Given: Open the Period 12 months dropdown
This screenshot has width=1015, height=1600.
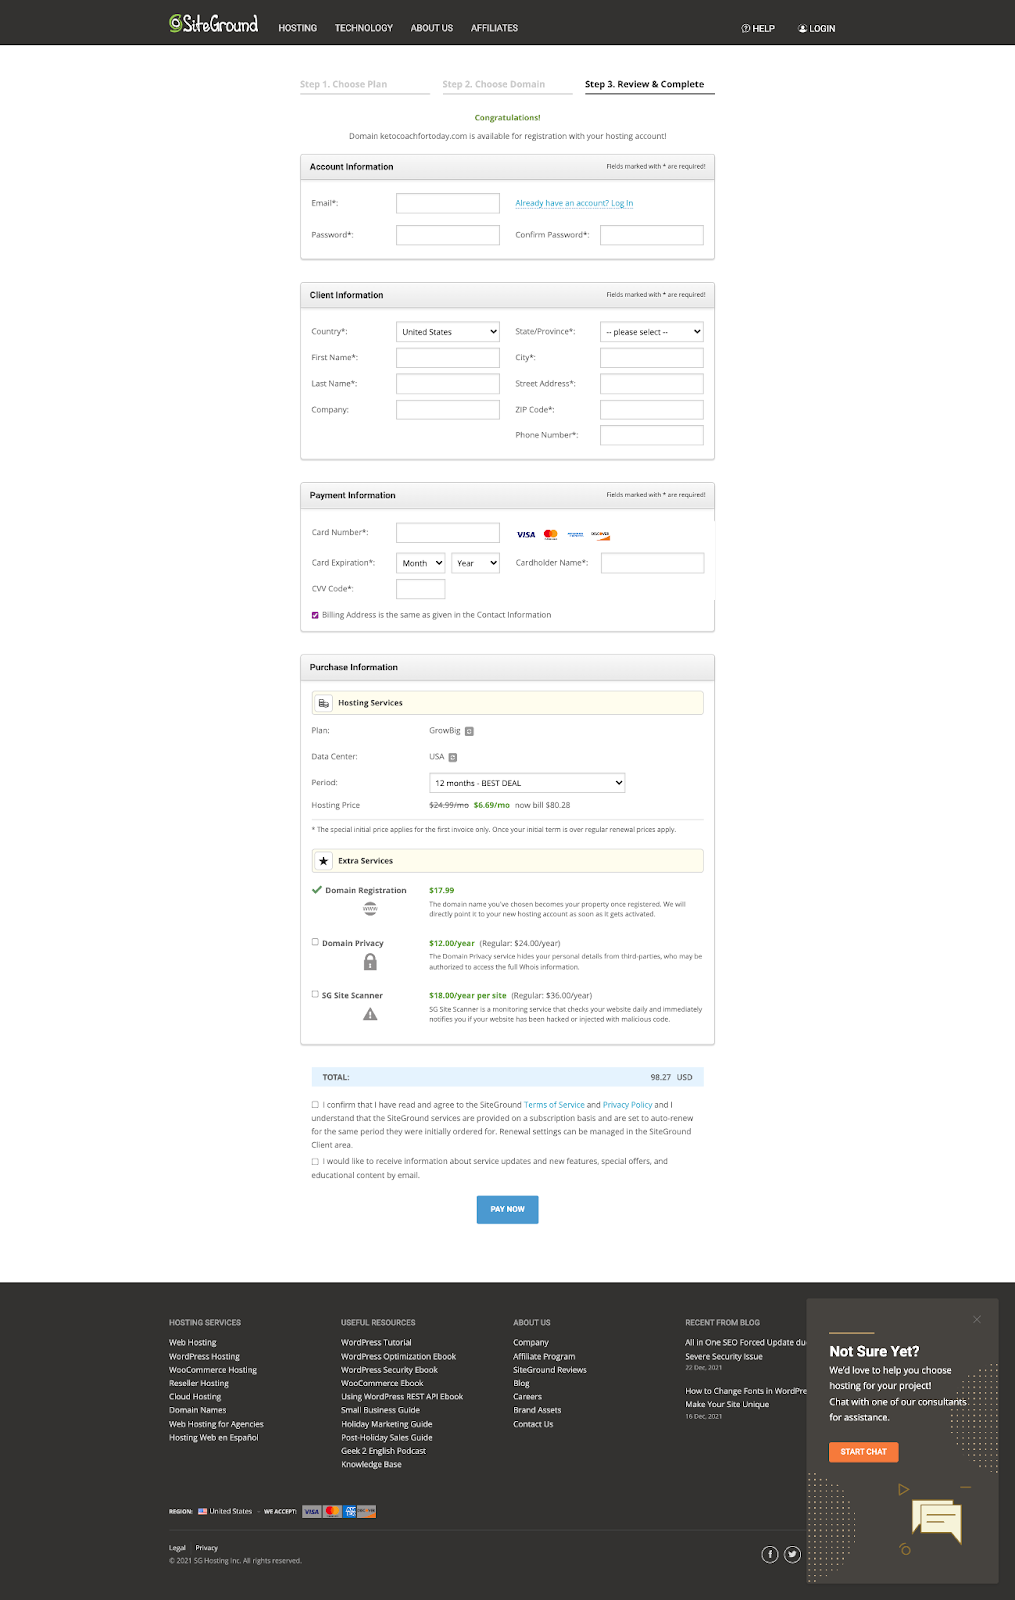Looking at the screenshot, I should [x=527, y=783].
